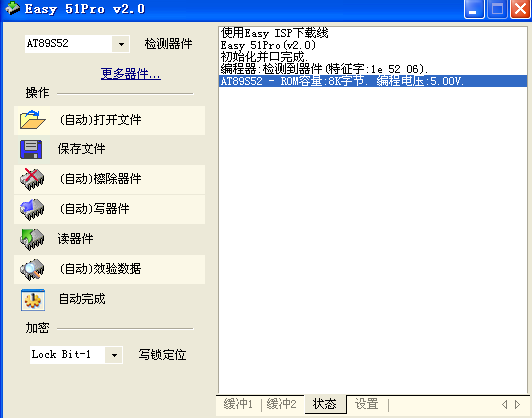Click the tab scroll left arrow
The height and width of the screenshot is (418, 532).
pos(505,404)
